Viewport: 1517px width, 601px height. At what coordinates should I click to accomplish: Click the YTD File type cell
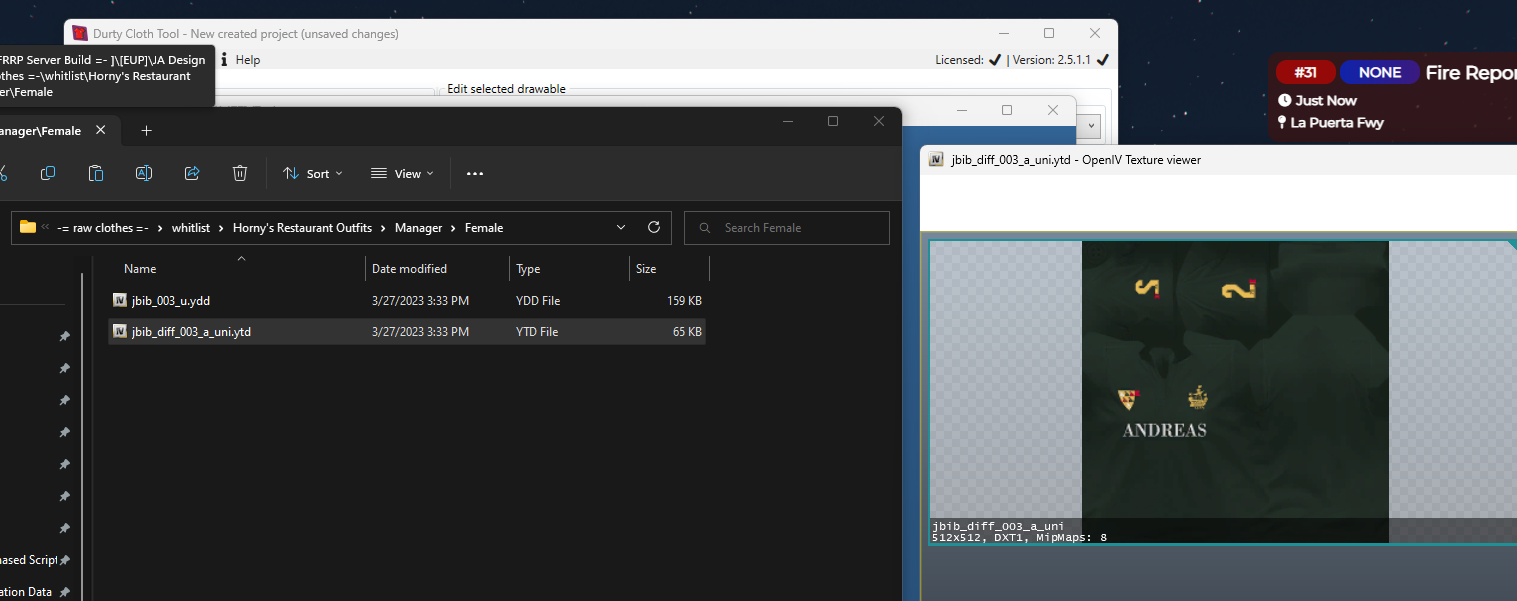pos(537,331)
